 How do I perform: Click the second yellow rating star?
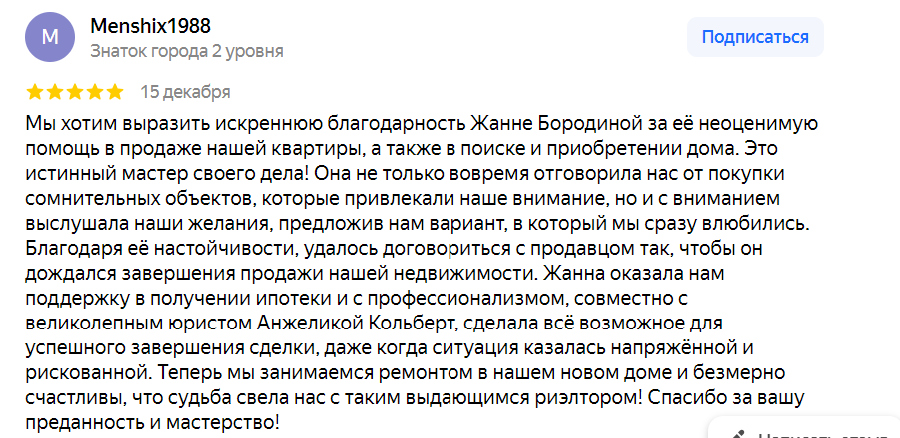click(x=55, y=92)
